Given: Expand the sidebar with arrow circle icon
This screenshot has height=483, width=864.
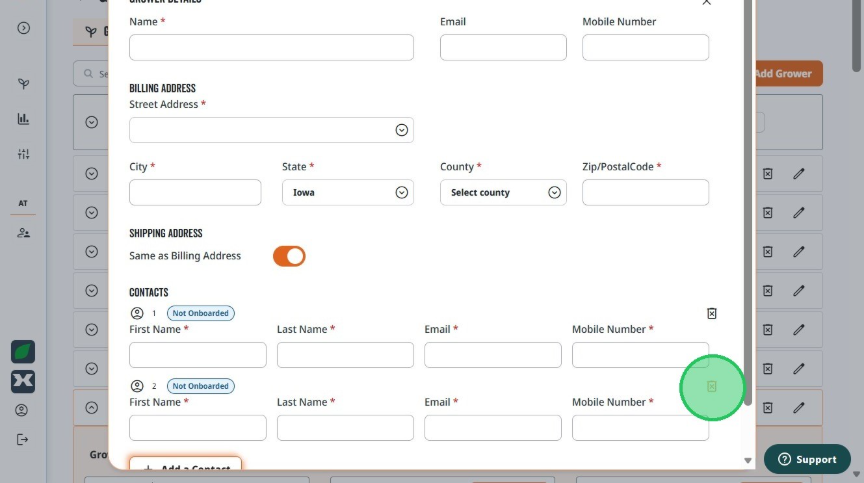Looking at the screenshot, I should [23, 28].
